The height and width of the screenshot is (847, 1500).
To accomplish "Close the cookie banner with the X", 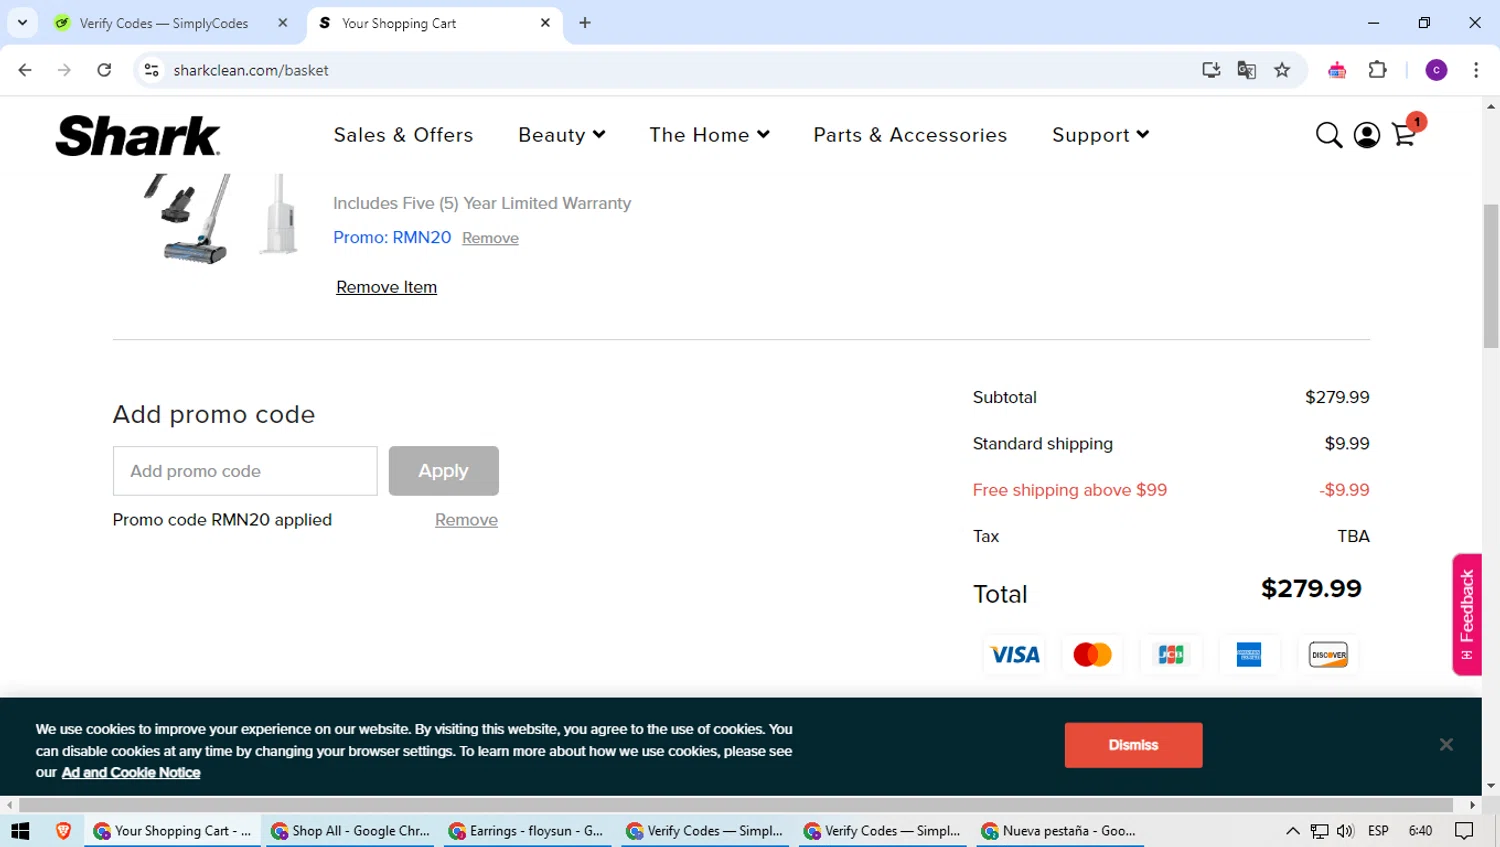I will click(x=1446, y=744).
